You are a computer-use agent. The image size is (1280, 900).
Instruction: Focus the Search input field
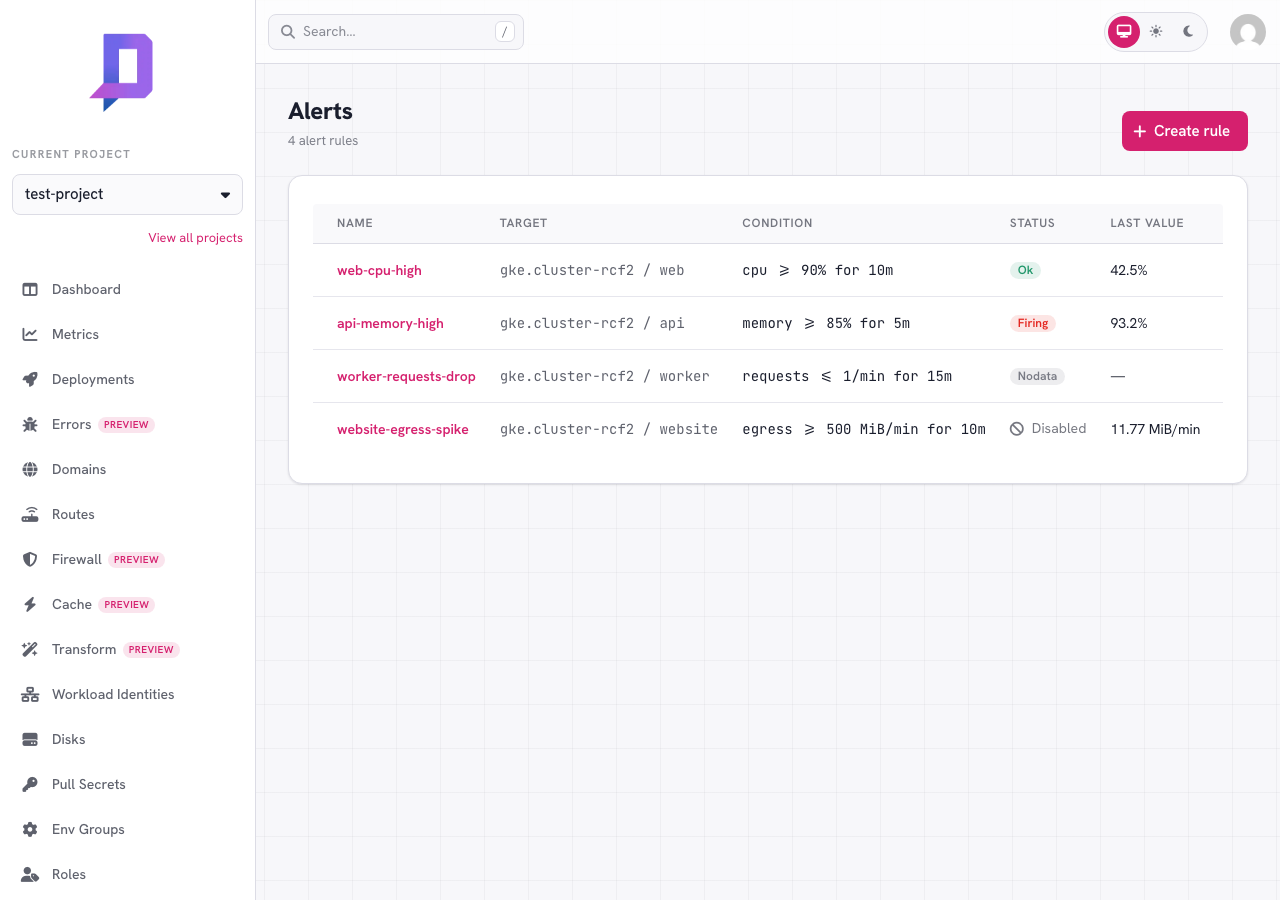coord(396,32)
